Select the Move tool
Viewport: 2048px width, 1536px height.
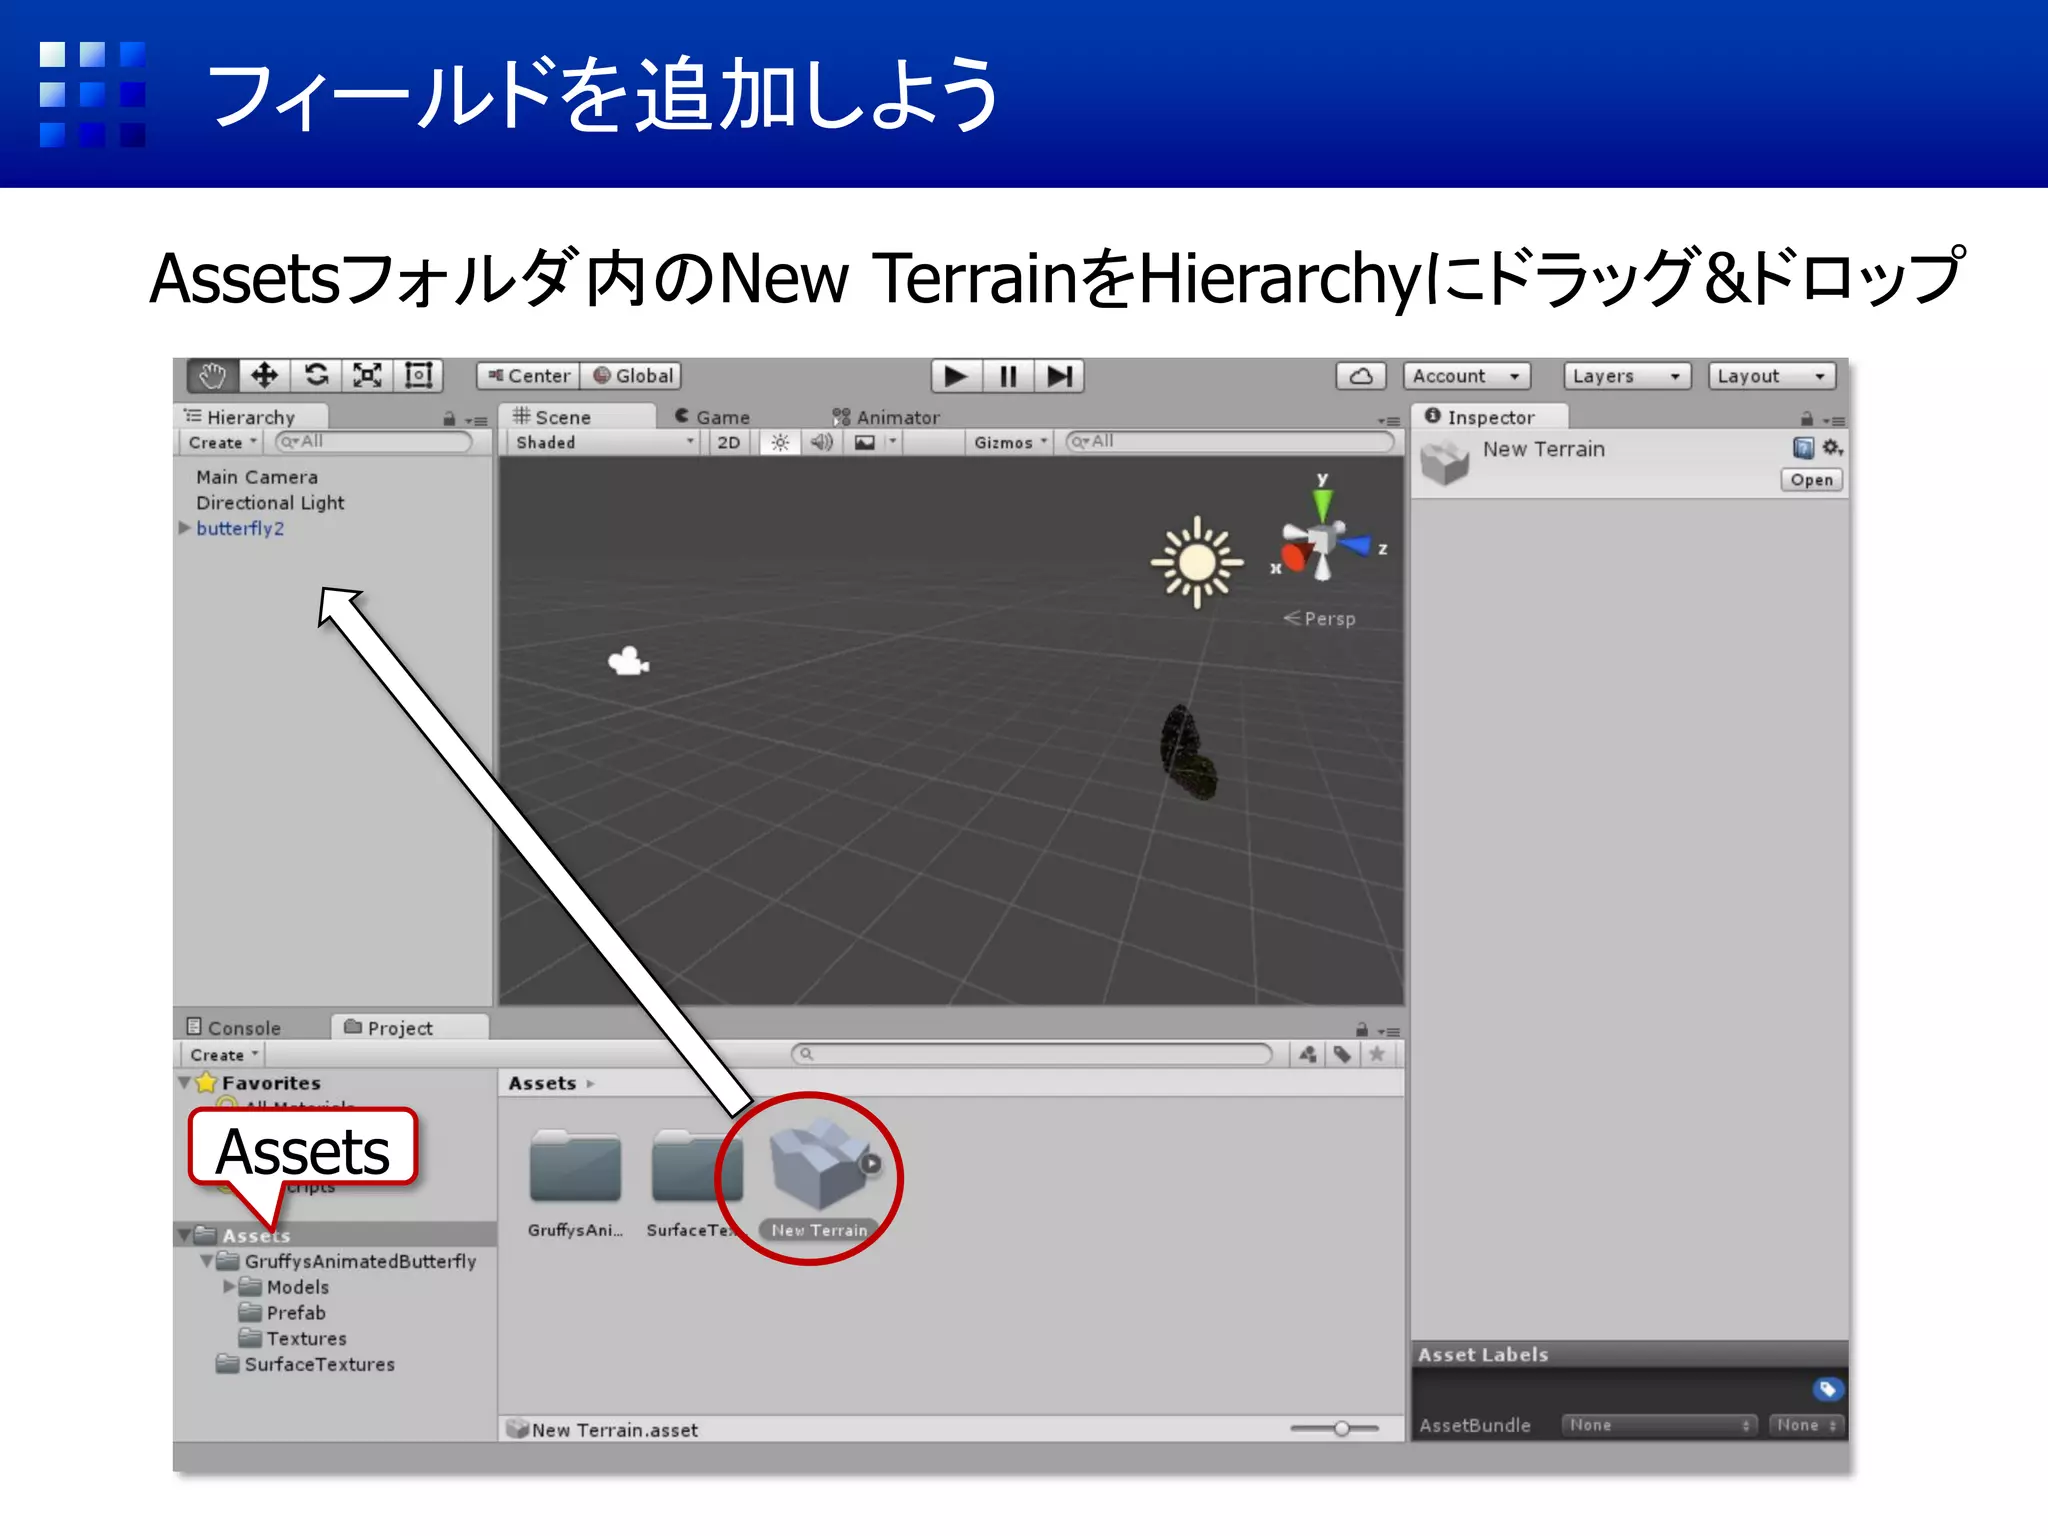(264, 376)
